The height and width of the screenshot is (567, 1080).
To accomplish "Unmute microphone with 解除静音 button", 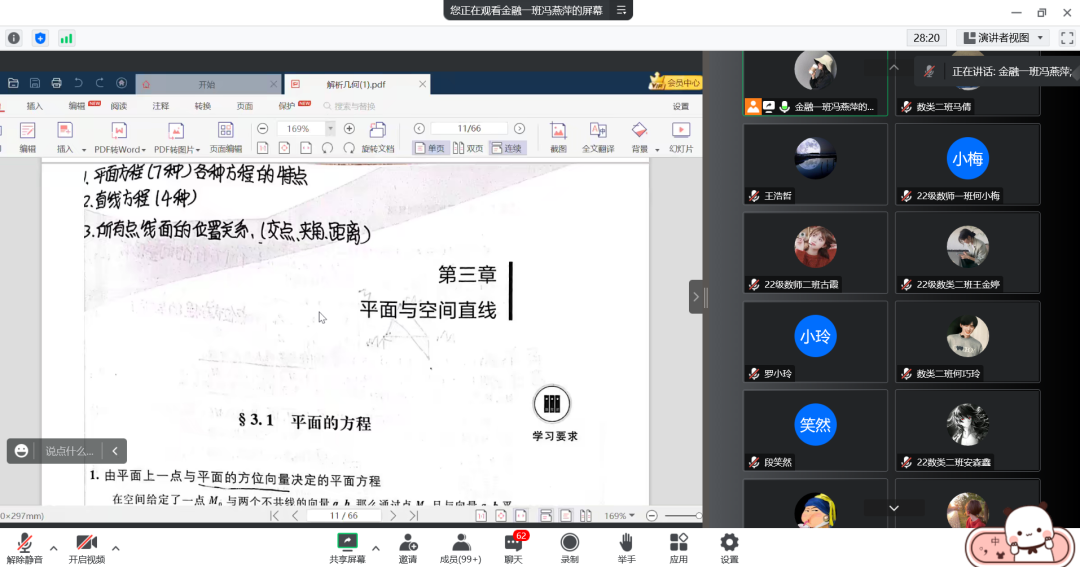I will click(24, 543).
